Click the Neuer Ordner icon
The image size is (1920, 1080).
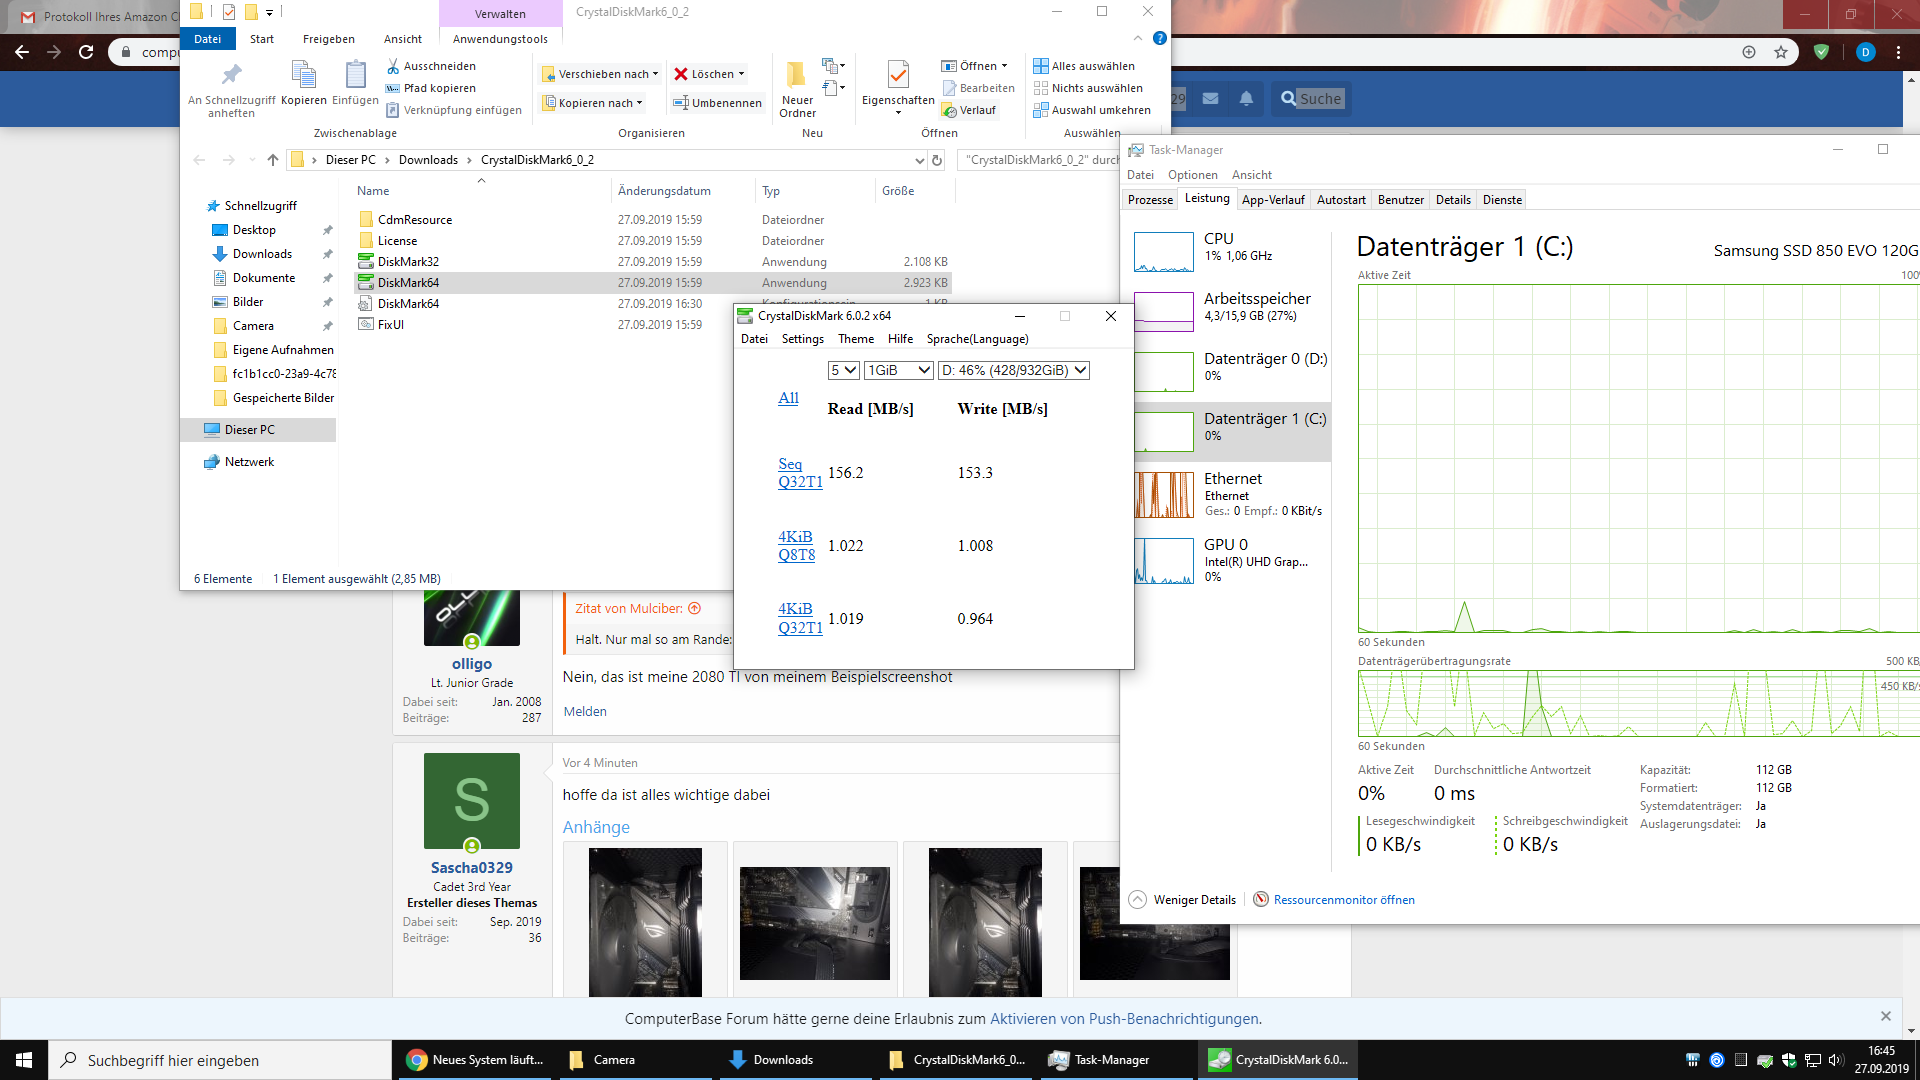[x=796, y=75]
